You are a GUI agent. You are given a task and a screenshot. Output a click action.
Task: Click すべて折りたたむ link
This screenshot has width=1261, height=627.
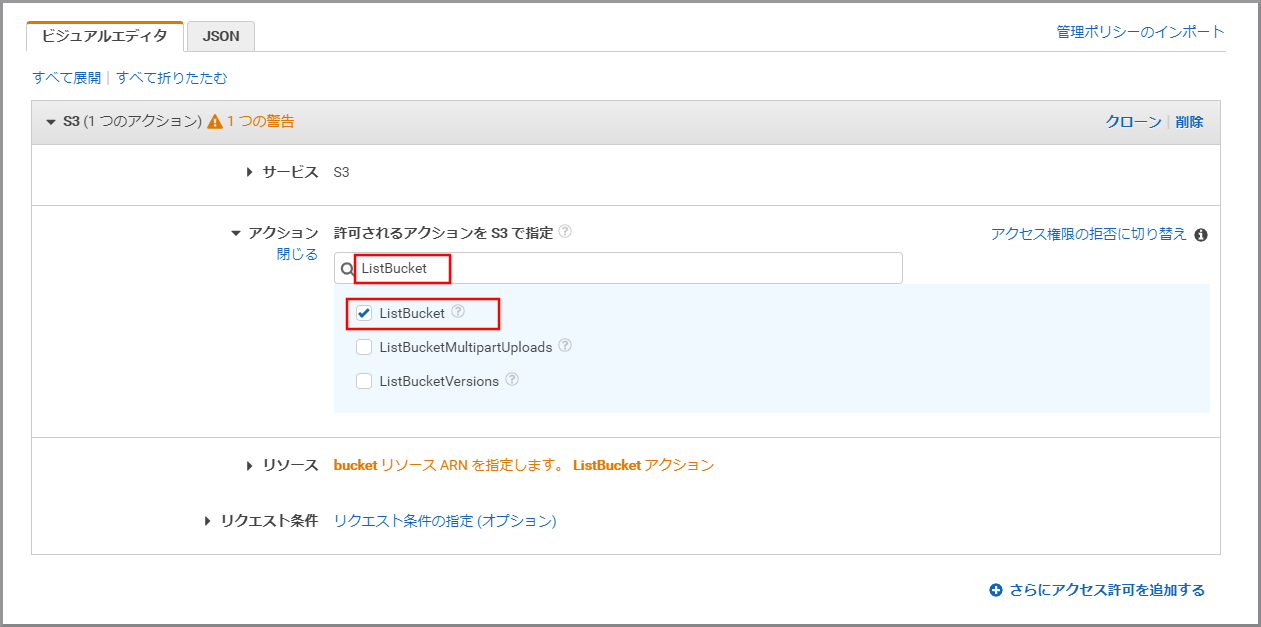click(172, 77)
